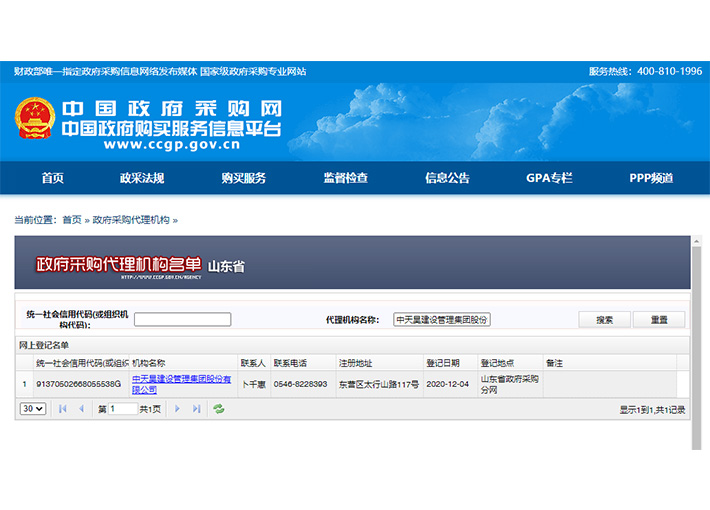Image resolution: width=710 pixels, height=510 pixels.
Task: Select phone cell 0546-8228393
Action: pyautogui.click(x=303, y=384)
